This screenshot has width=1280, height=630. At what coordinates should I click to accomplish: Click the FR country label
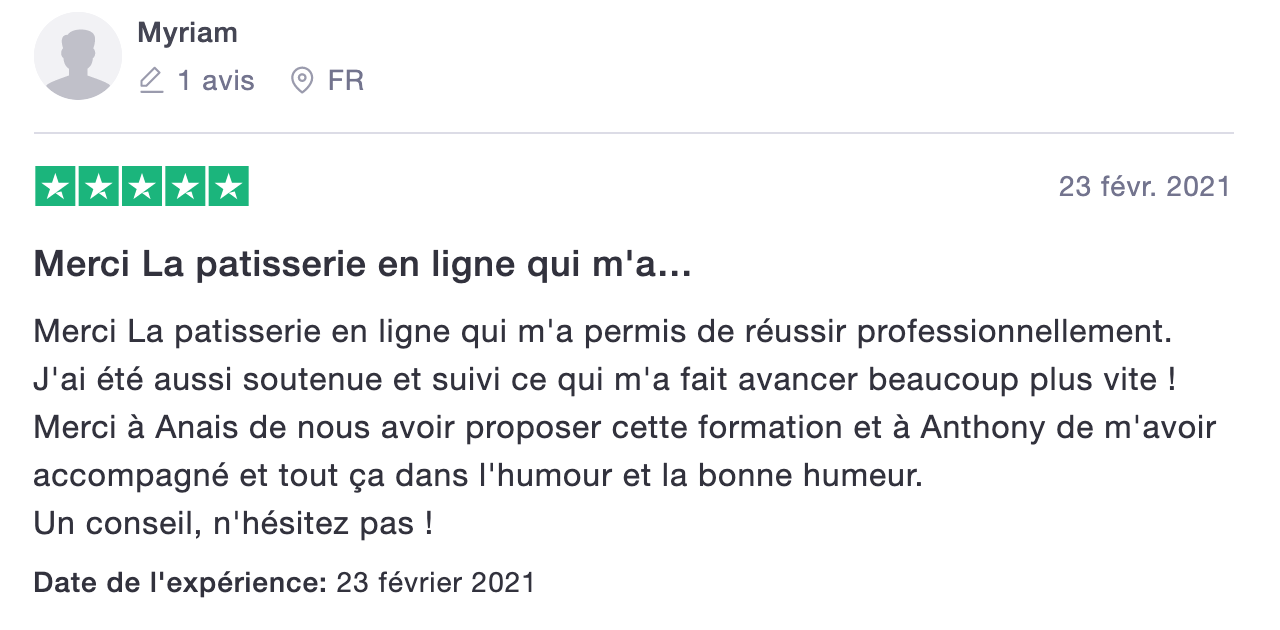pyautogui.click(x=346, y=80)
